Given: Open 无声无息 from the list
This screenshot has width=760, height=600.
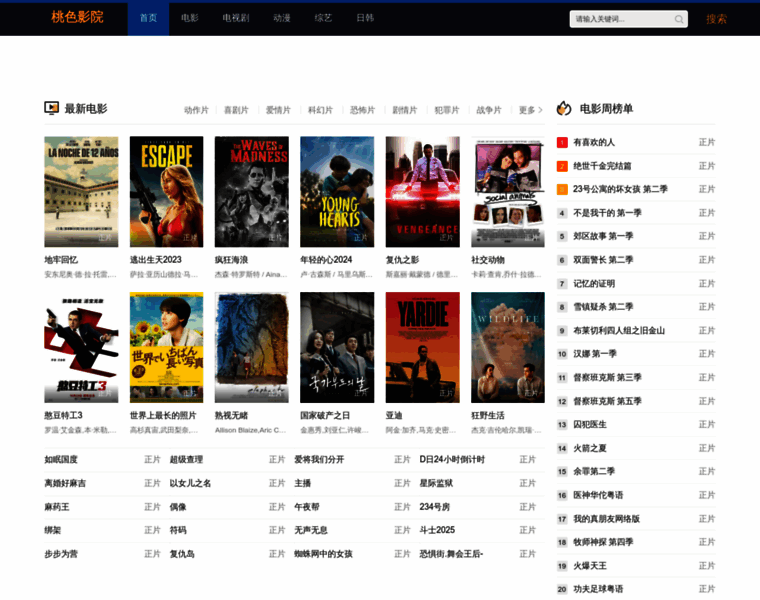Looking at the screenshot, I should pos(311,530).
